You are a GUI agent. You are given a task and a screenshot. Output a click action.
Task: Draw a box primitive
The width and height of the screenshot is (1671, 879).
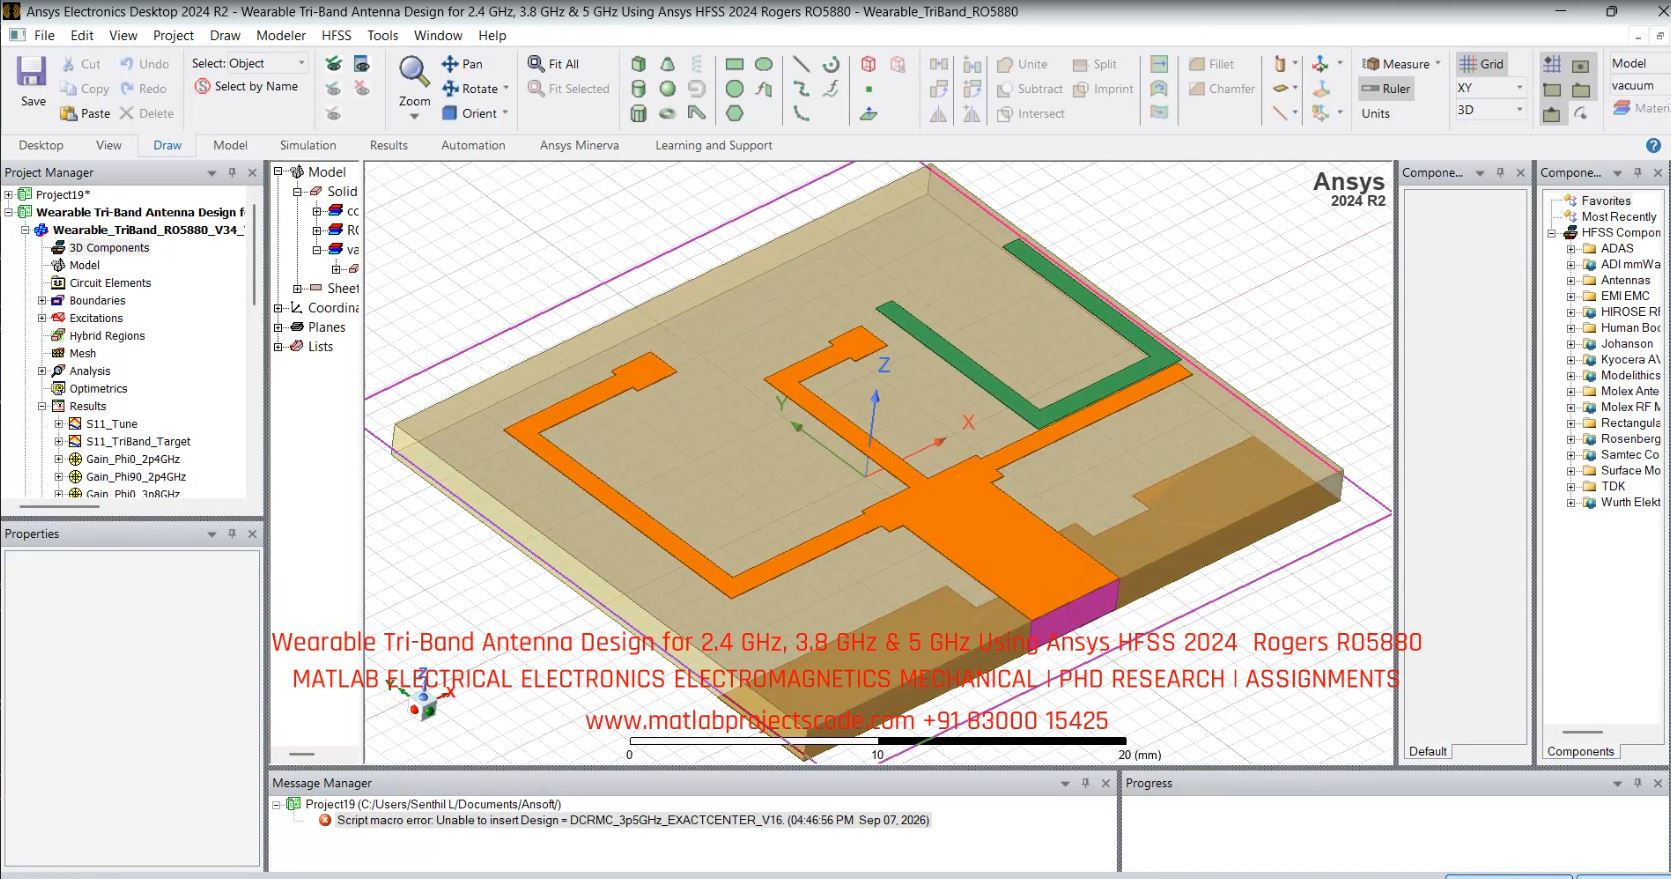coord(638,63)
